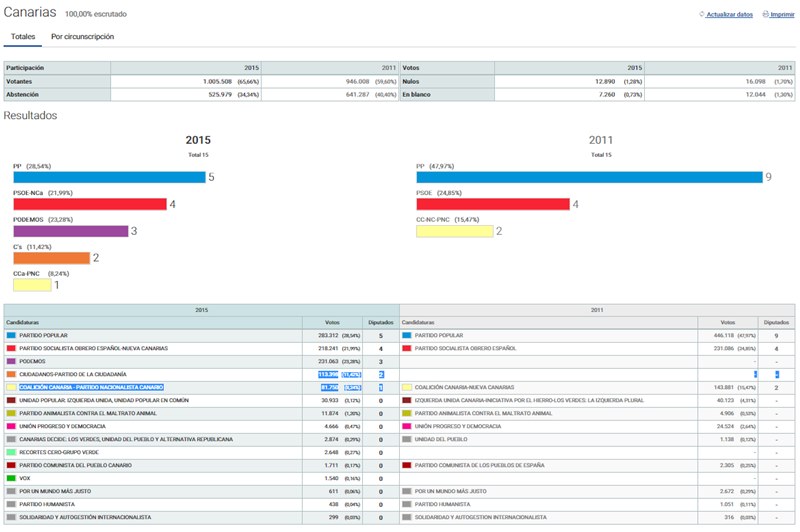The height and width of the screenshot is (532, 800).
Task: Click the yellow CC-NC-PNC bar in 2011 chart
Action: click(454, 231)
